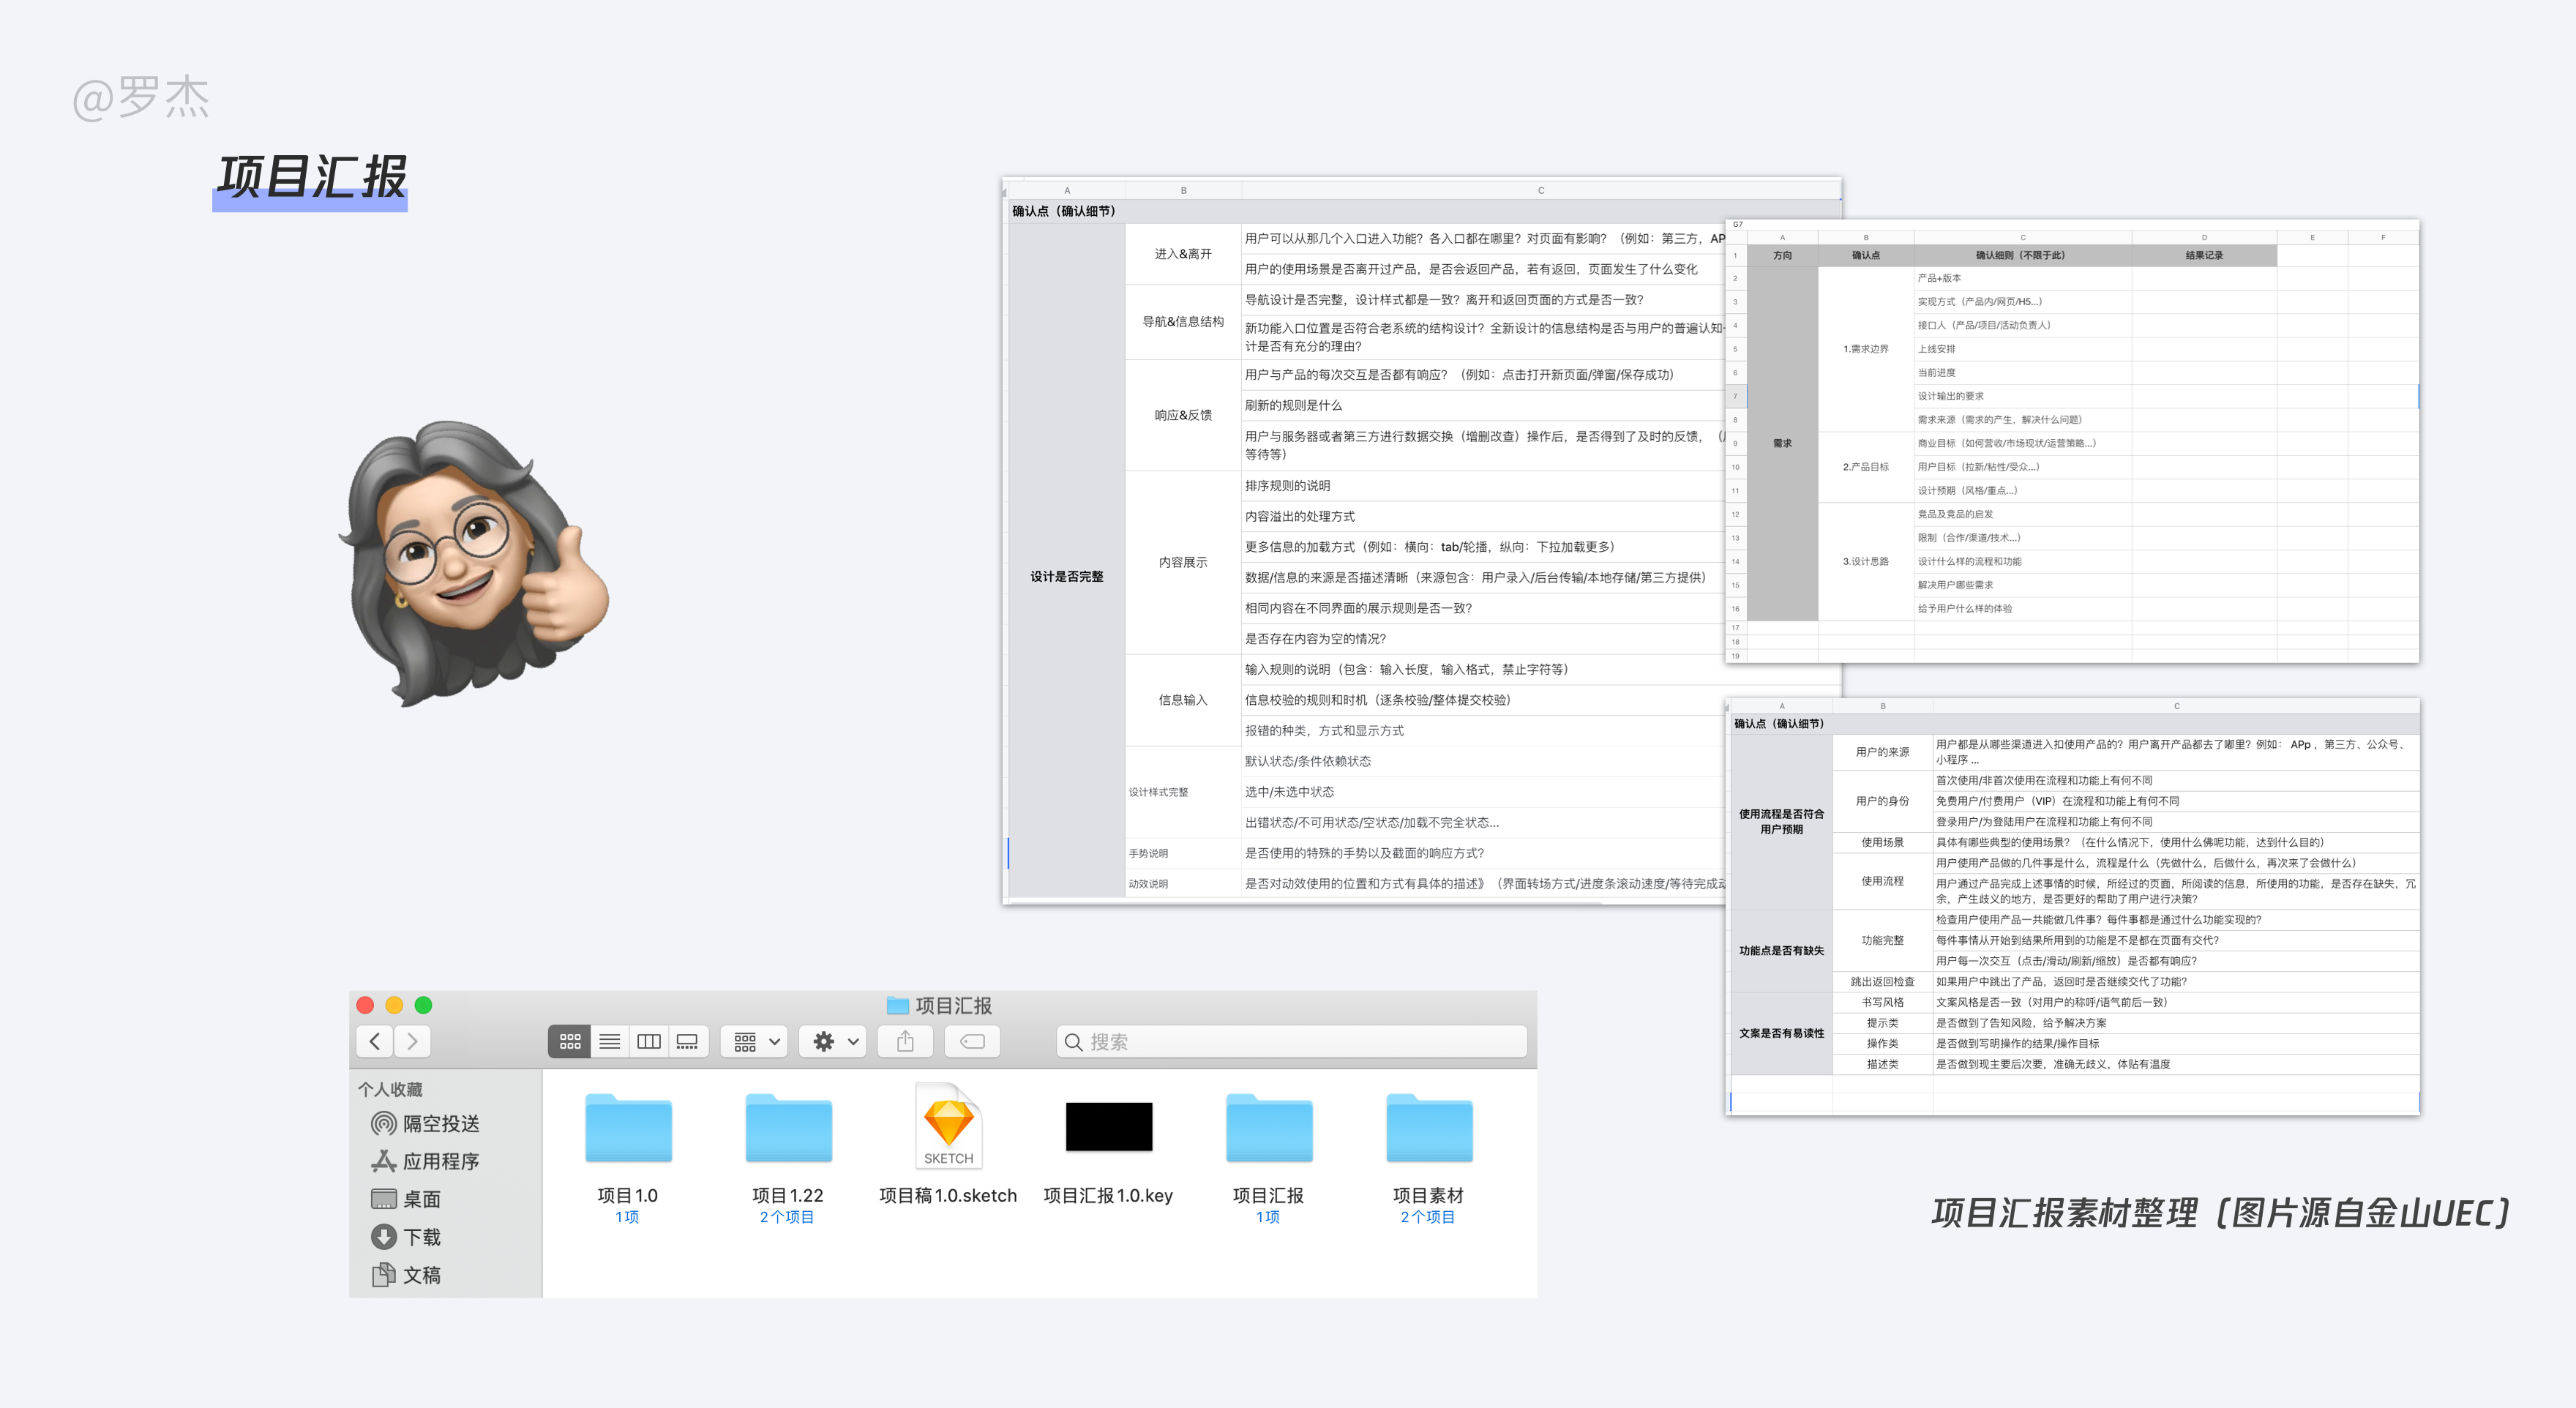Image resolution: width=2576 pixels, height=1408 pixels.
Task: Select the 项目 1.0 folder
Action: coord(628,1129)
